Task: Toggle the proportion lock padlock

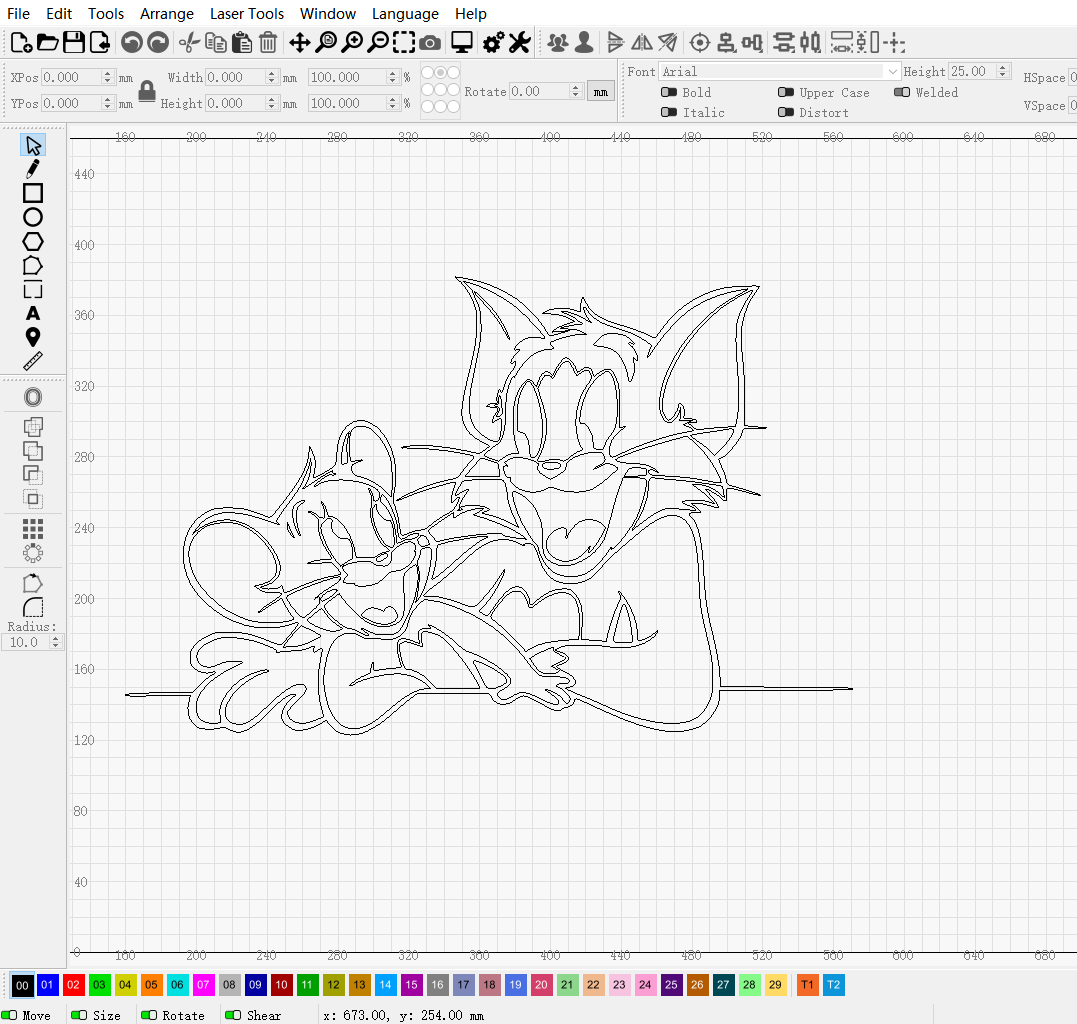Action: click(146, 90)
